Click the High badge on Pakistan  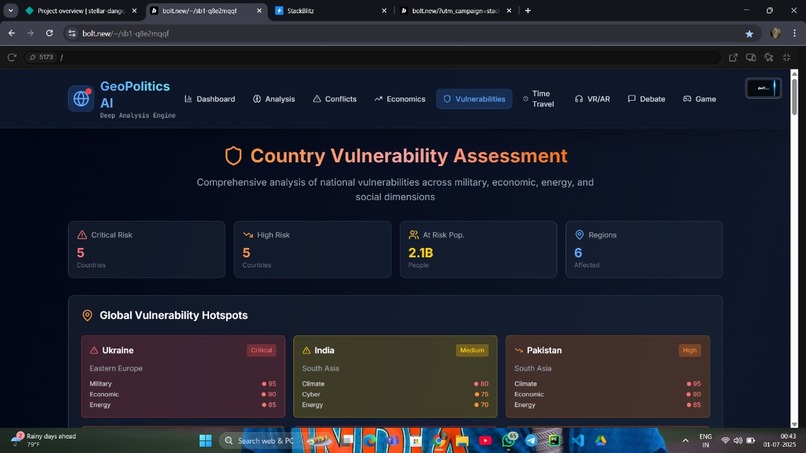tap(689, 350)
